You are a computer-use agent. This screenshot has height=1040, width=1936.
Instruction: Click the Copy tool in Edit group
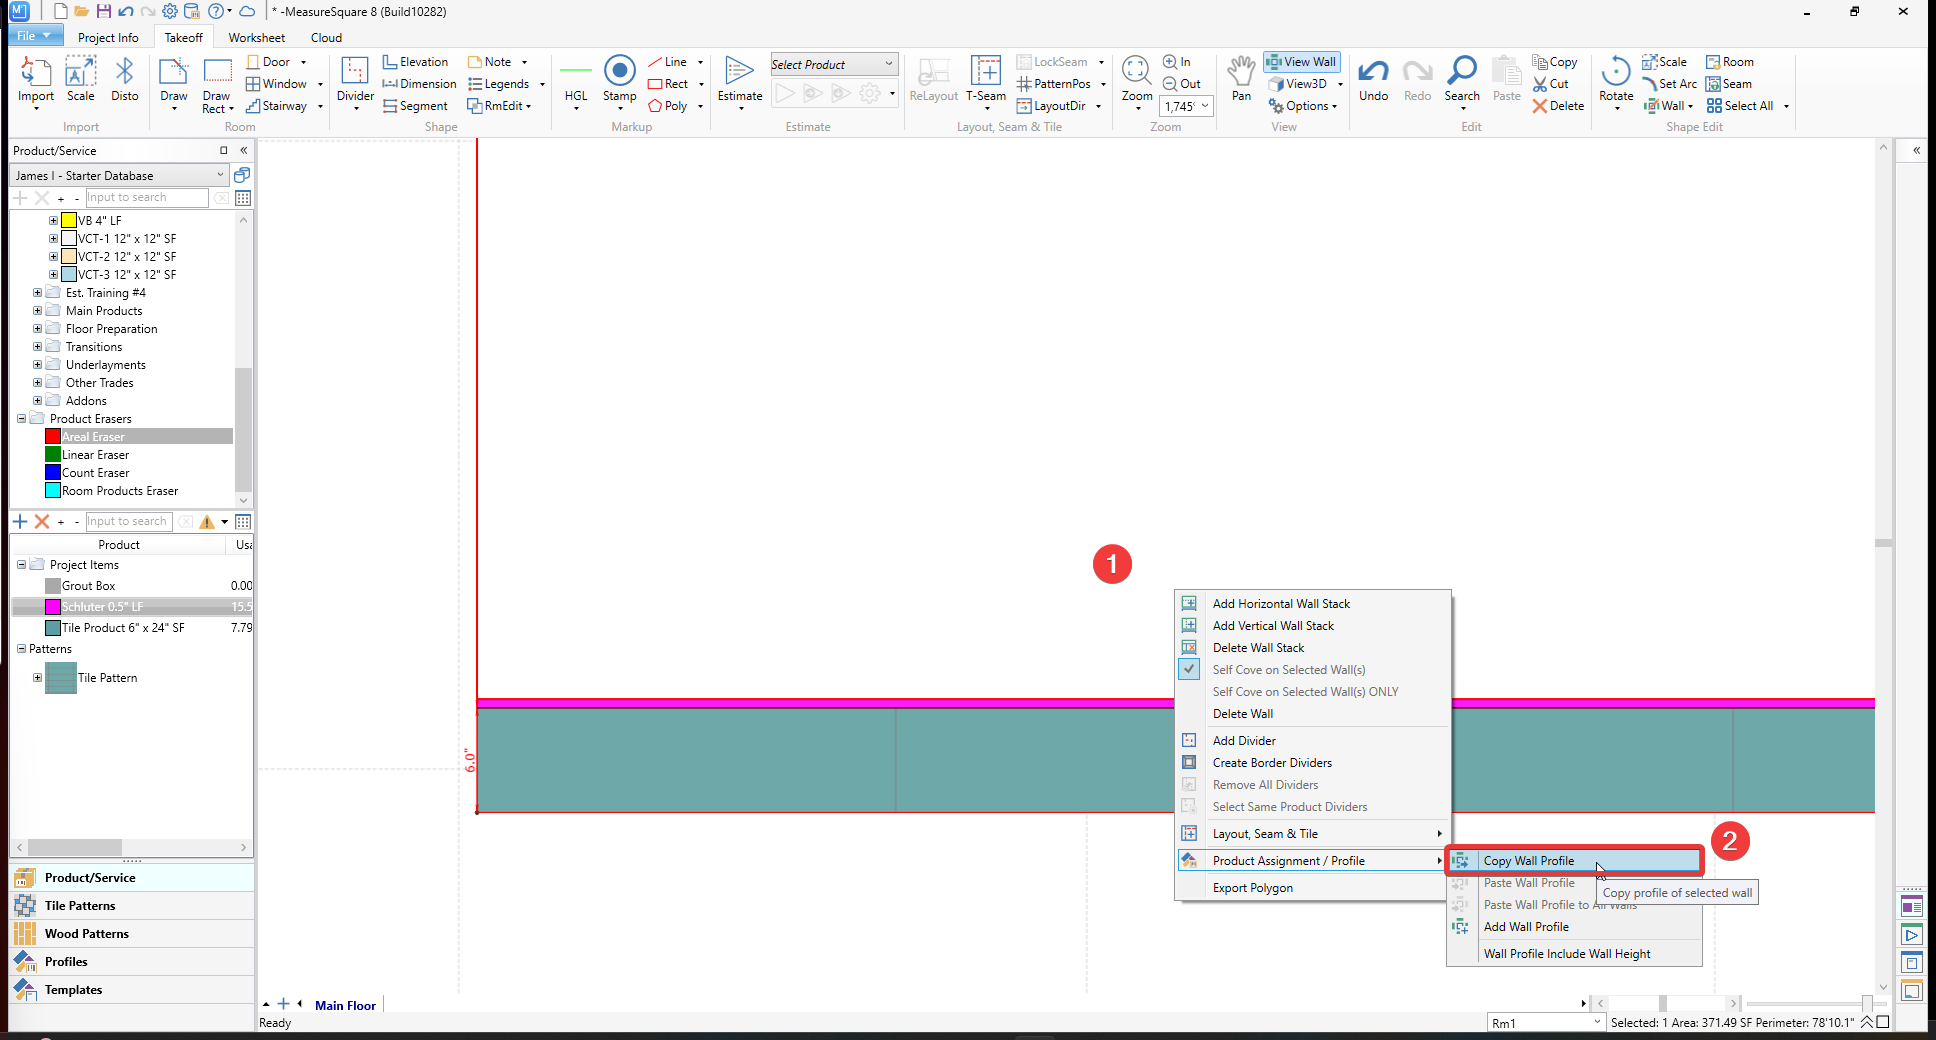tap(1555, 62)
